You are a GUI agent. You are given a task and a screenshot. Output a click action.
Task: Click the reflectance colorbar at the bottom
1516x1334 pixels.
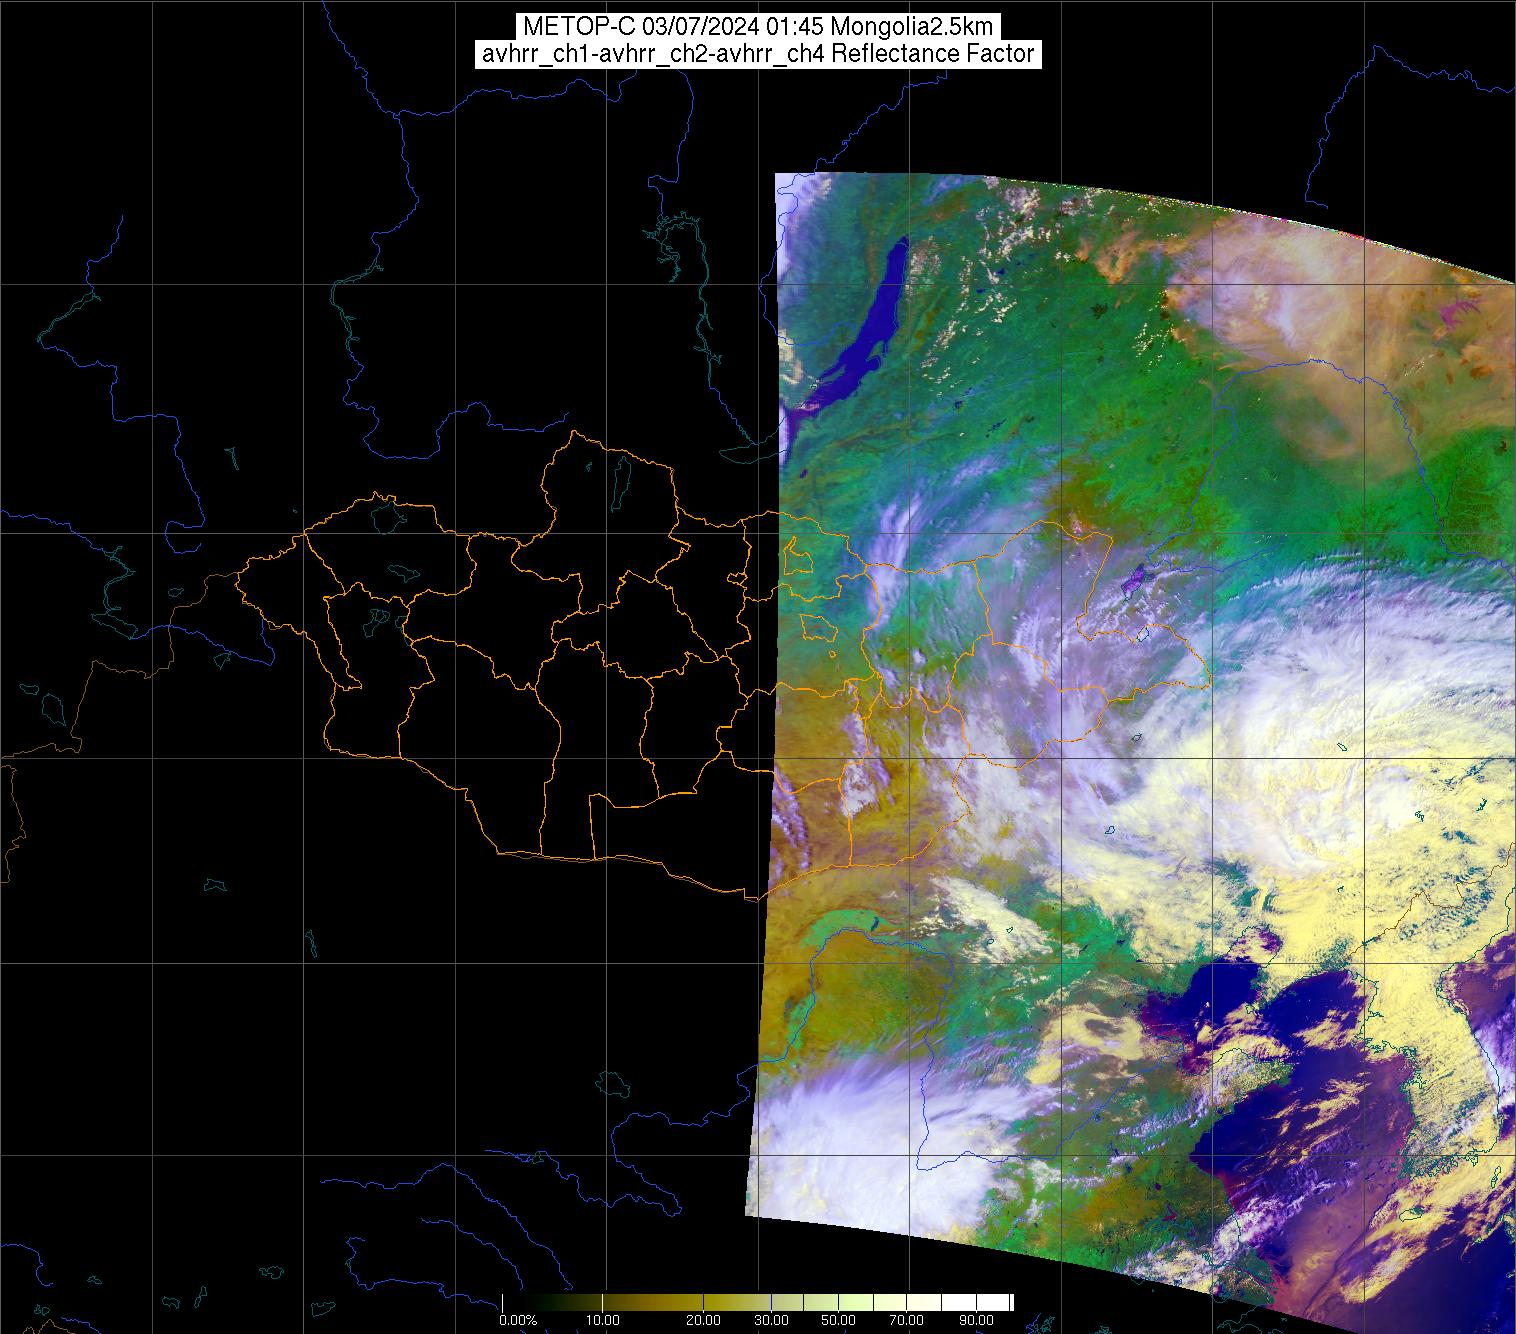coord(757,1302)
